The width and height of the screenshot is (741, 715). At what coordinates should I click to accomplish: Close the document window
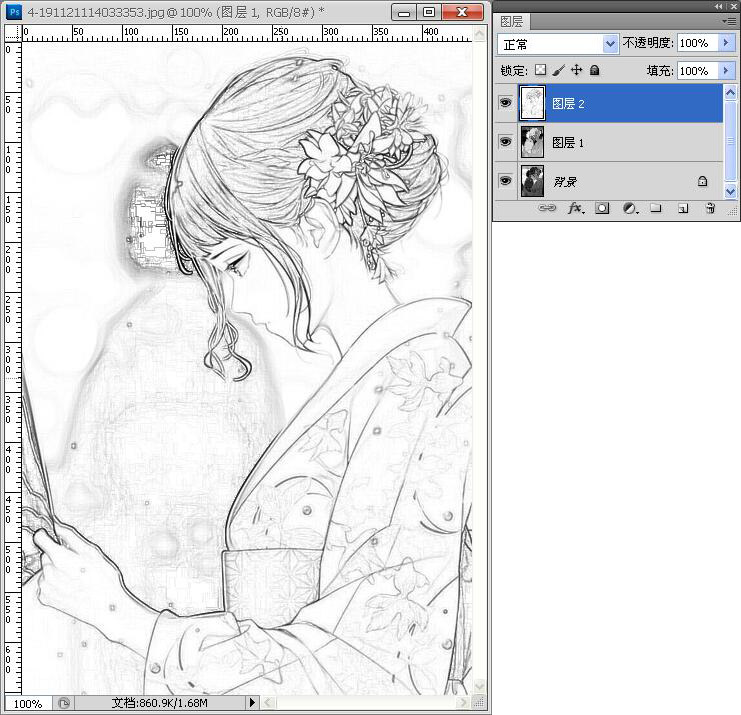462,12
